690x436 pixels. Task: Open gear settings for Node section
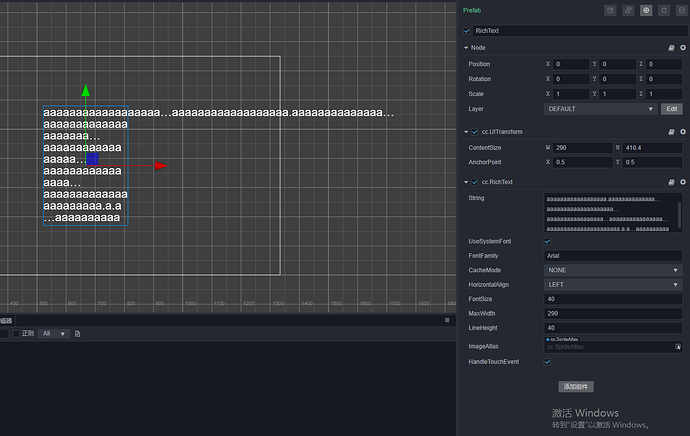coord(683,48)
